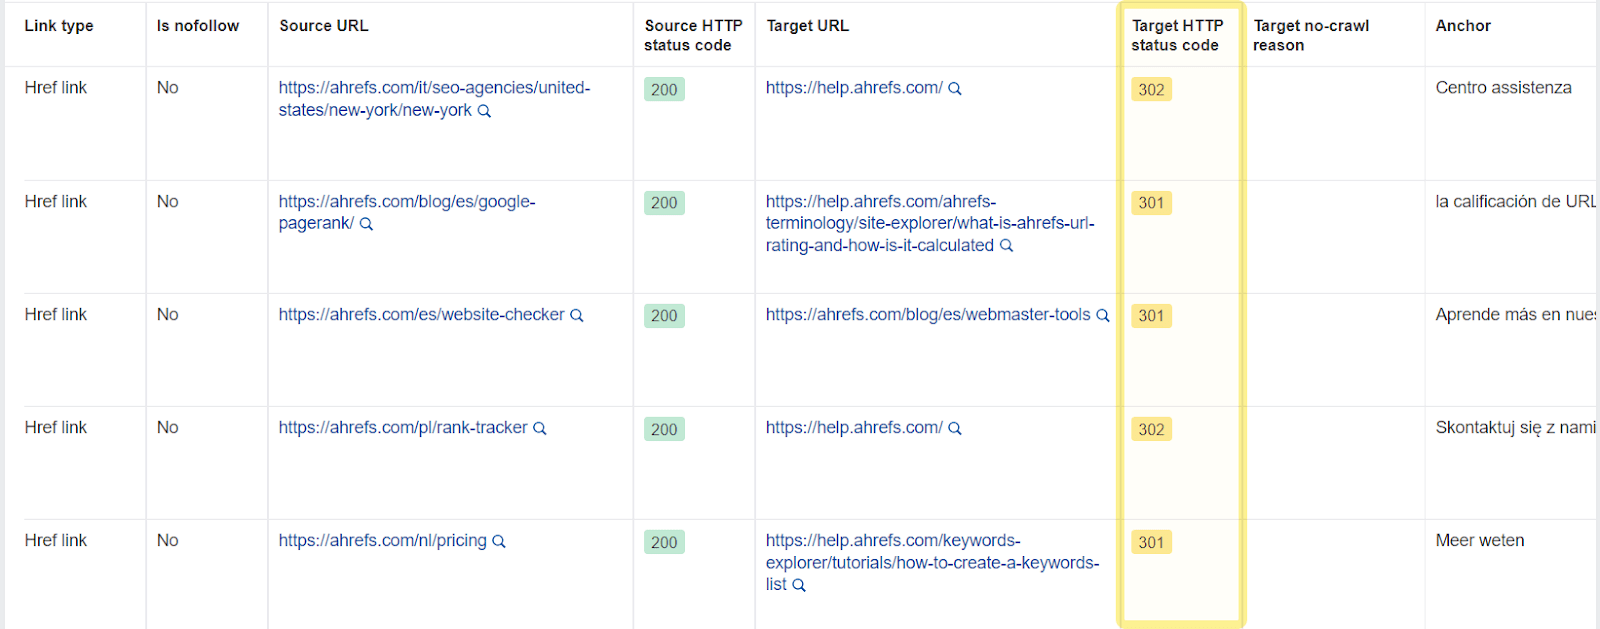Sort by Target HTTP status code header

[1177, 35]
